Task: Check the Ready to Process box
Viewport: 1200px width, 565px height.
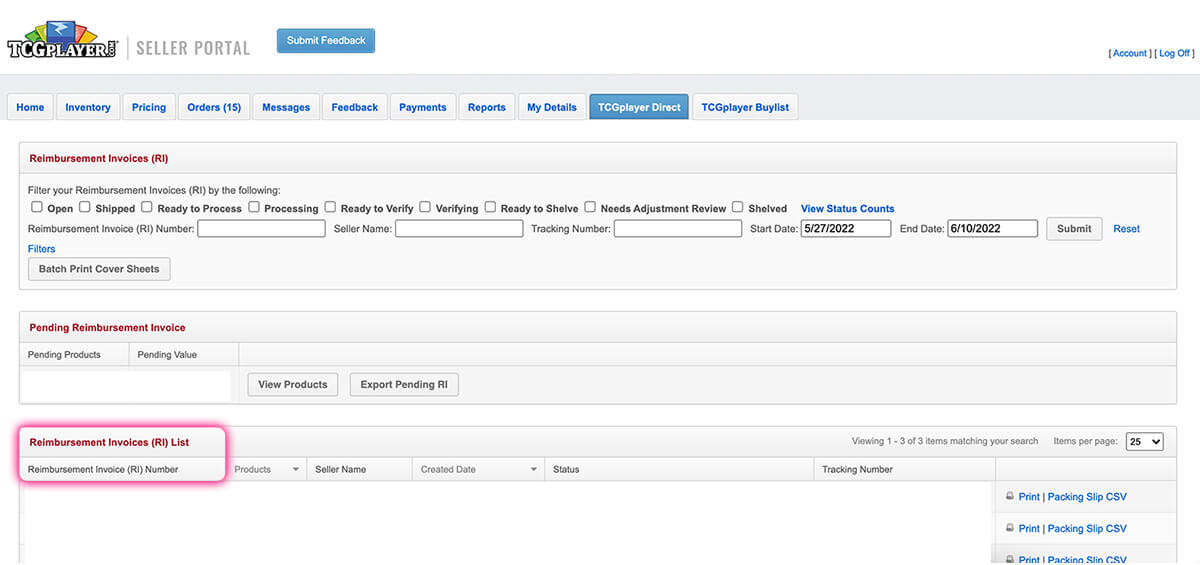Action: [x=147, y=208]
